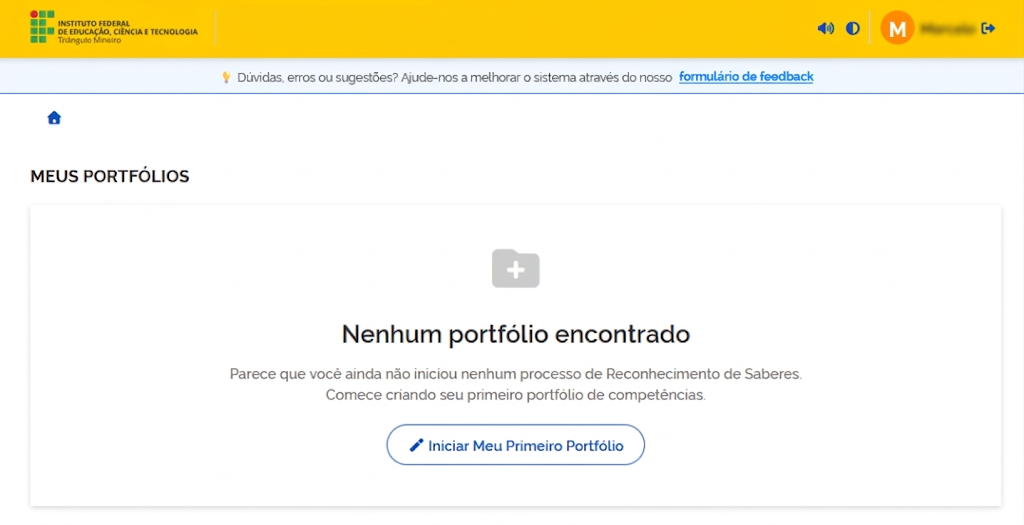Click the Triângulo Mineiro campus subtitle

point(90,40)
